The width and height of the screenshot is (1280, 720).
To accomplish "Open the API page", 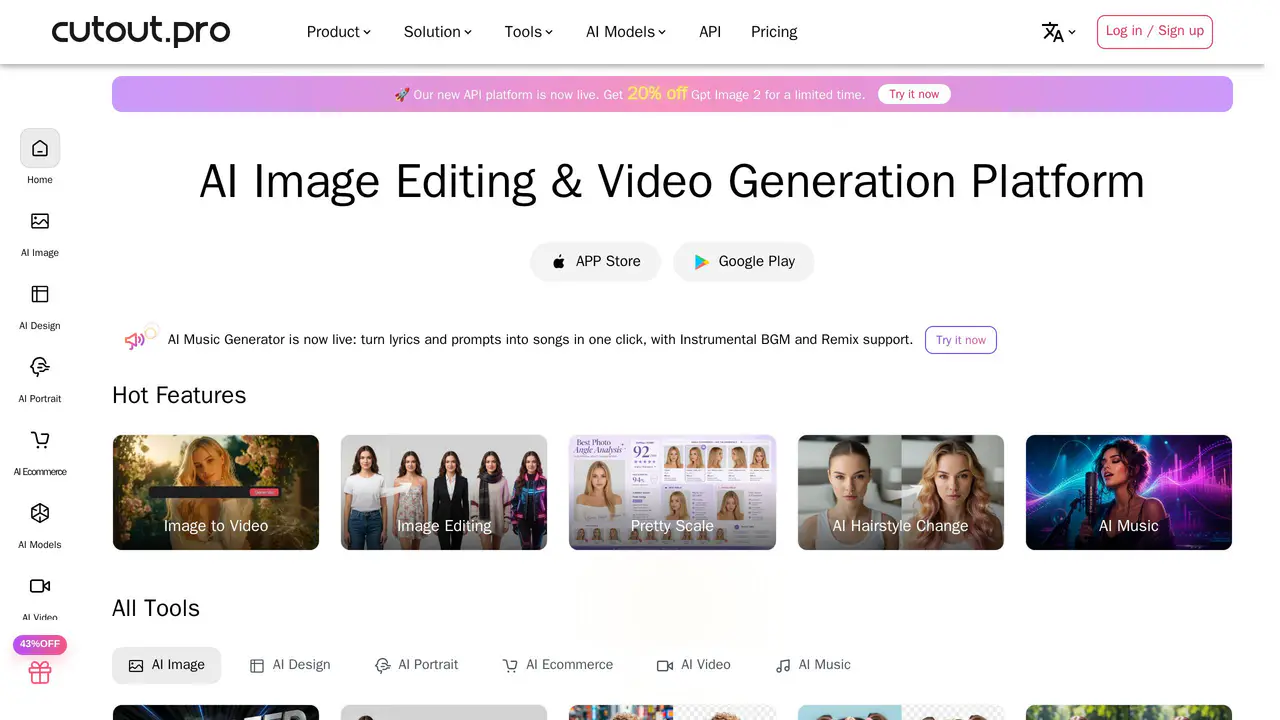I will (x=710, y=32).
